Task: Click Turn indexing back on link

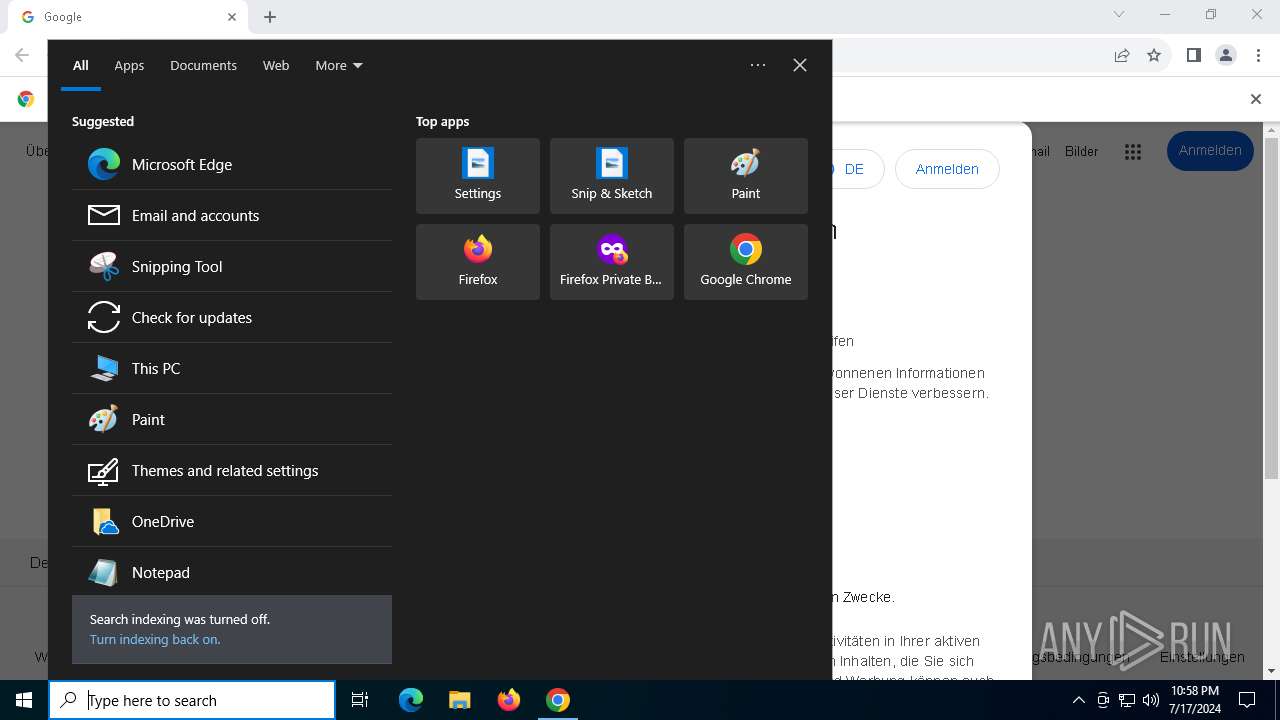Action: (x=155, y=639)
